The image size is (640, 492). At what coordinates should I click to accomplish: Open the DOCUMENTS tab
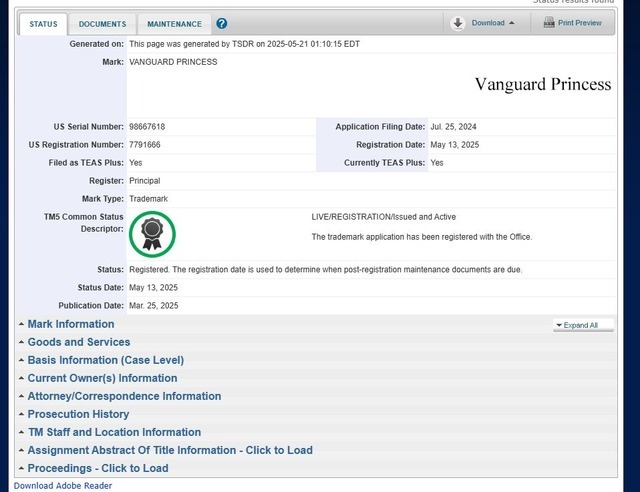(x=102, y=24)
